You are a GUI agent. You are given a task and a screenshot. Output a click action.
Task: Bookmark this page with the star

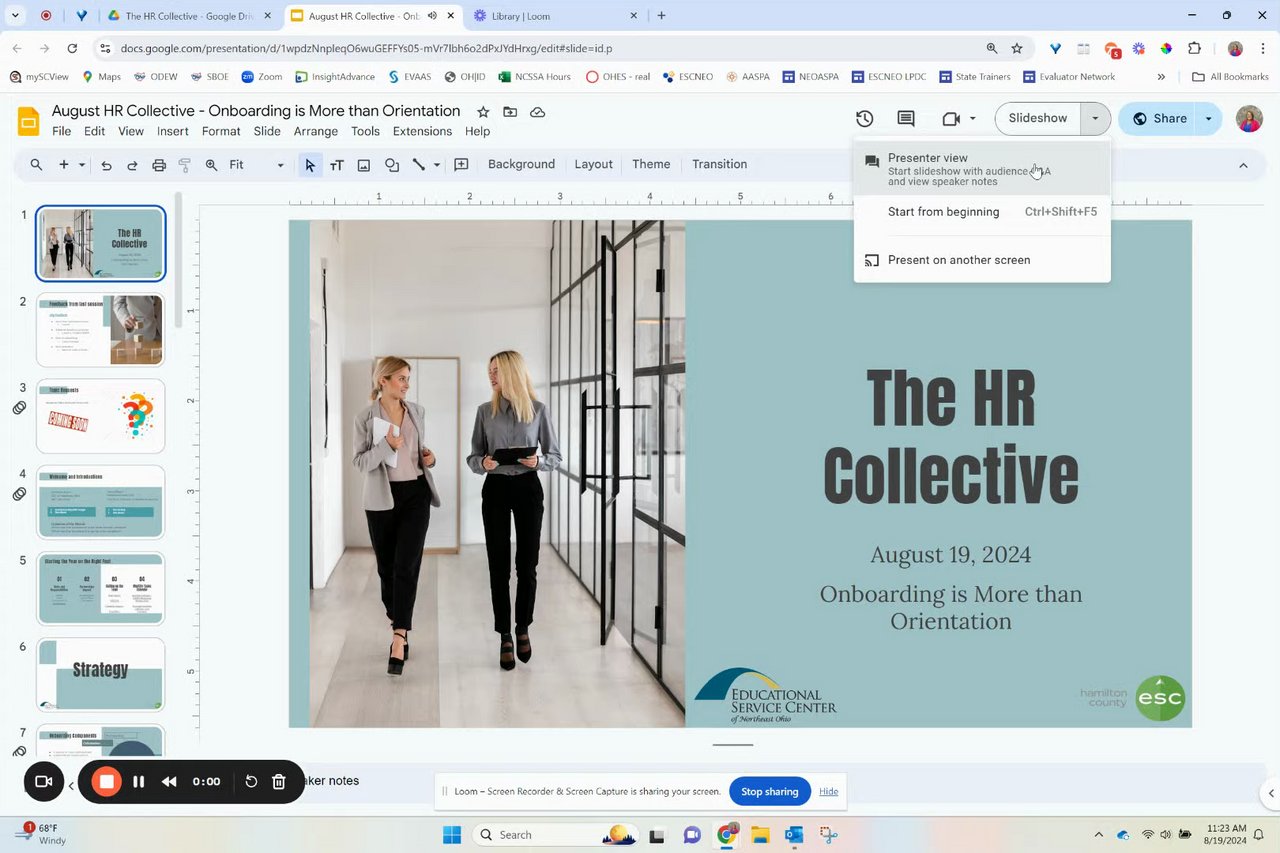click(1017, 48)
